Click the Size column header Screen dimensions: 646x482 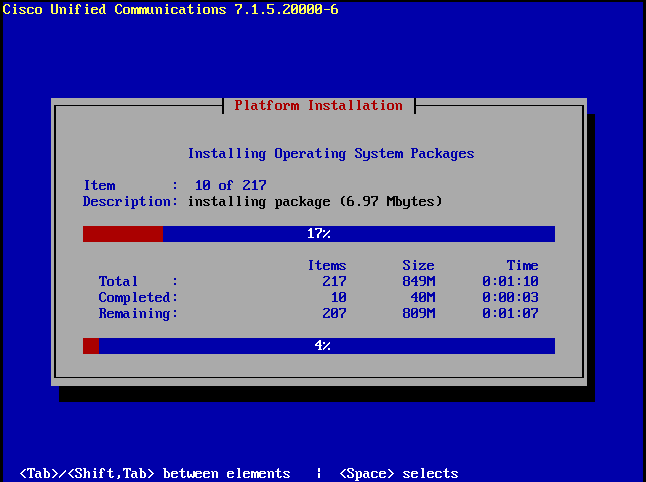(x=418, y=266)
